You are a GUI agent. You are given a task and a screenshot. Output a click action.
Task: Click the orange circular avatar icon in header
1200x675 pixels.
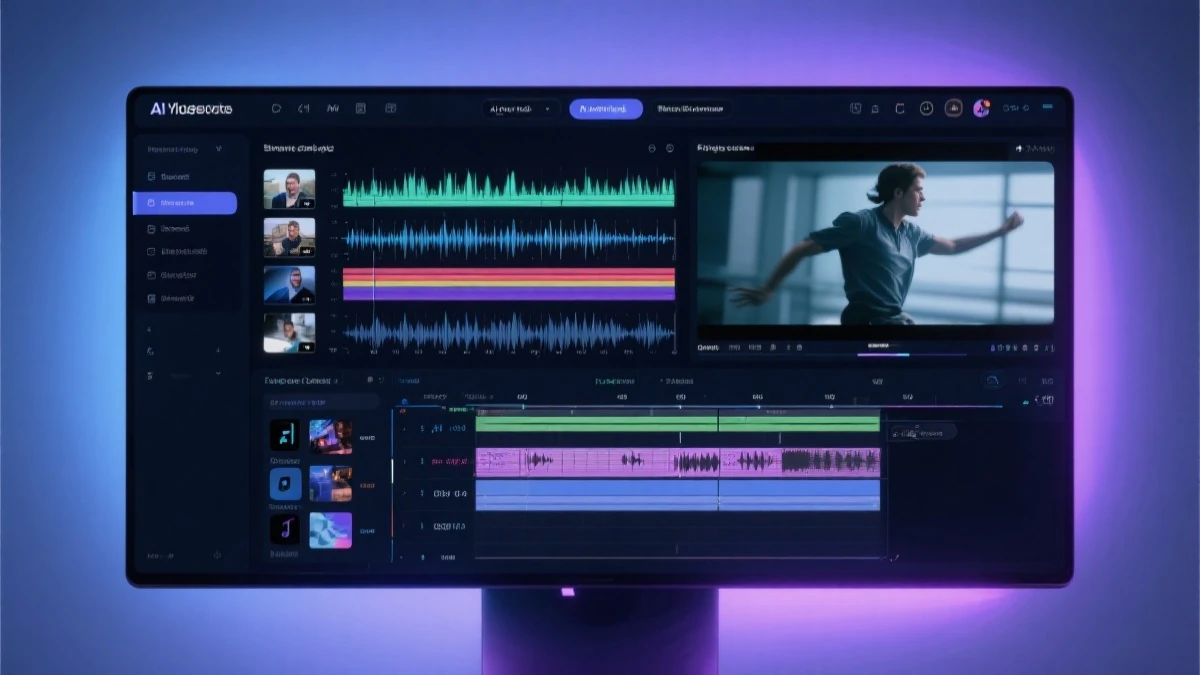point(953,108)
